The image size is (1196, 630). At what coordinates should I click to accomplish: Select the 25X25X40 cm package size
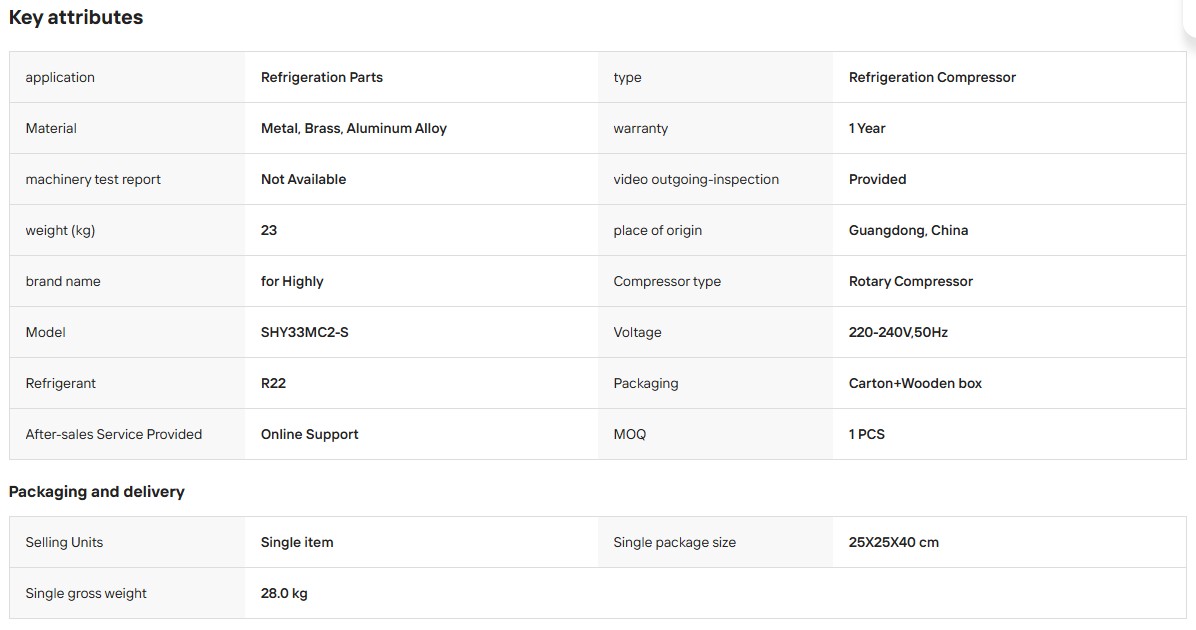pyautogui.click(x=894, y=543)
